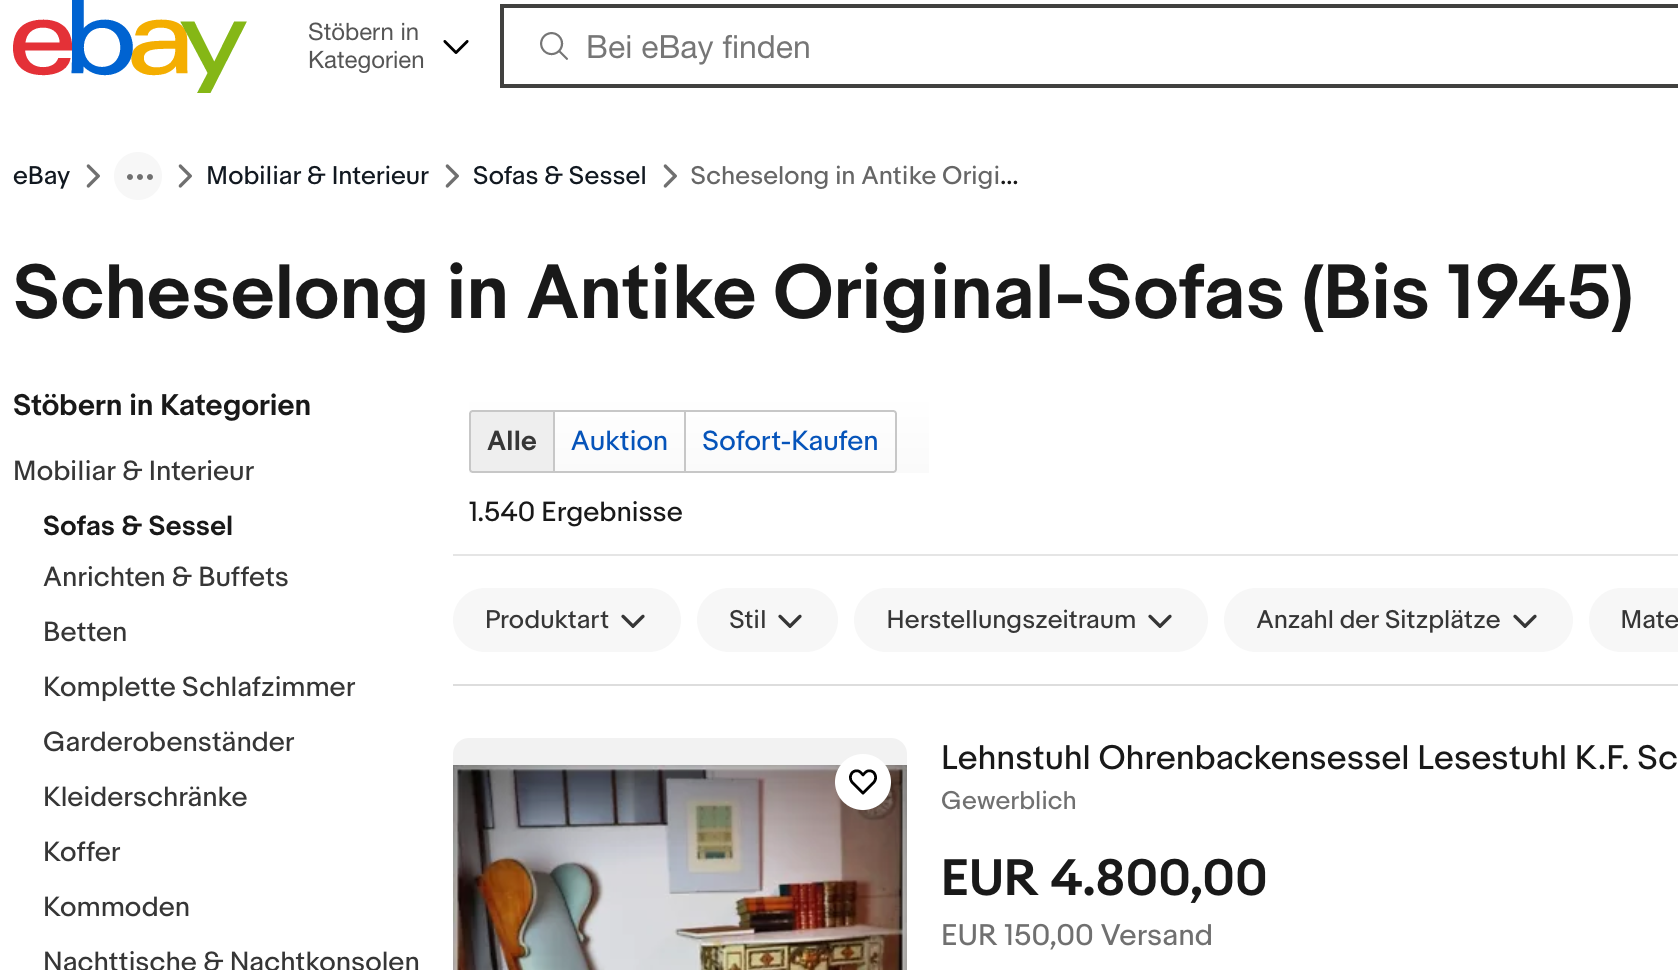This screenshot has height=970, width=1678.
Task: Go to eBay home breadcrumb link
Action: [x=41, y=176]
